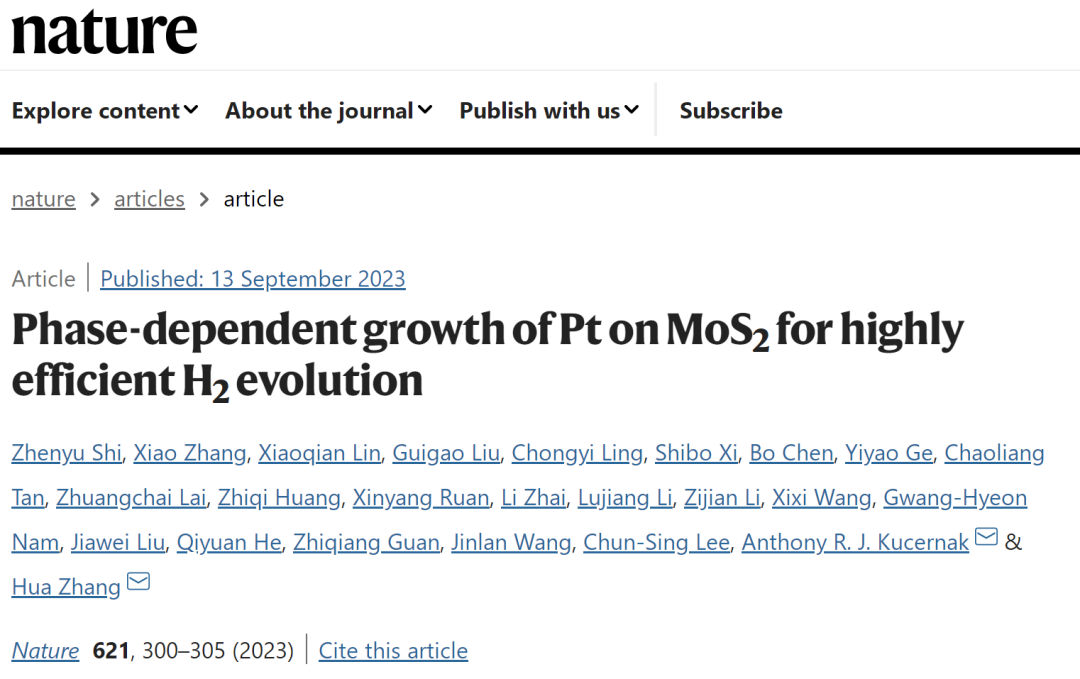This screenshot has width=1080, height=679.
Task: Click envelope icon next to Hua Zhang
Action: 138,581
